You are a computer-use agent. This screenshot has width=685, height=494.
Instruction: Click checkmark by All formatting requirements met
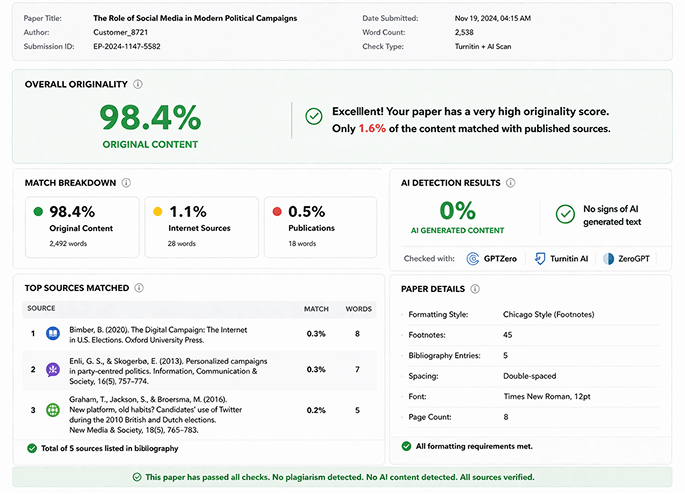coord(406,446)
